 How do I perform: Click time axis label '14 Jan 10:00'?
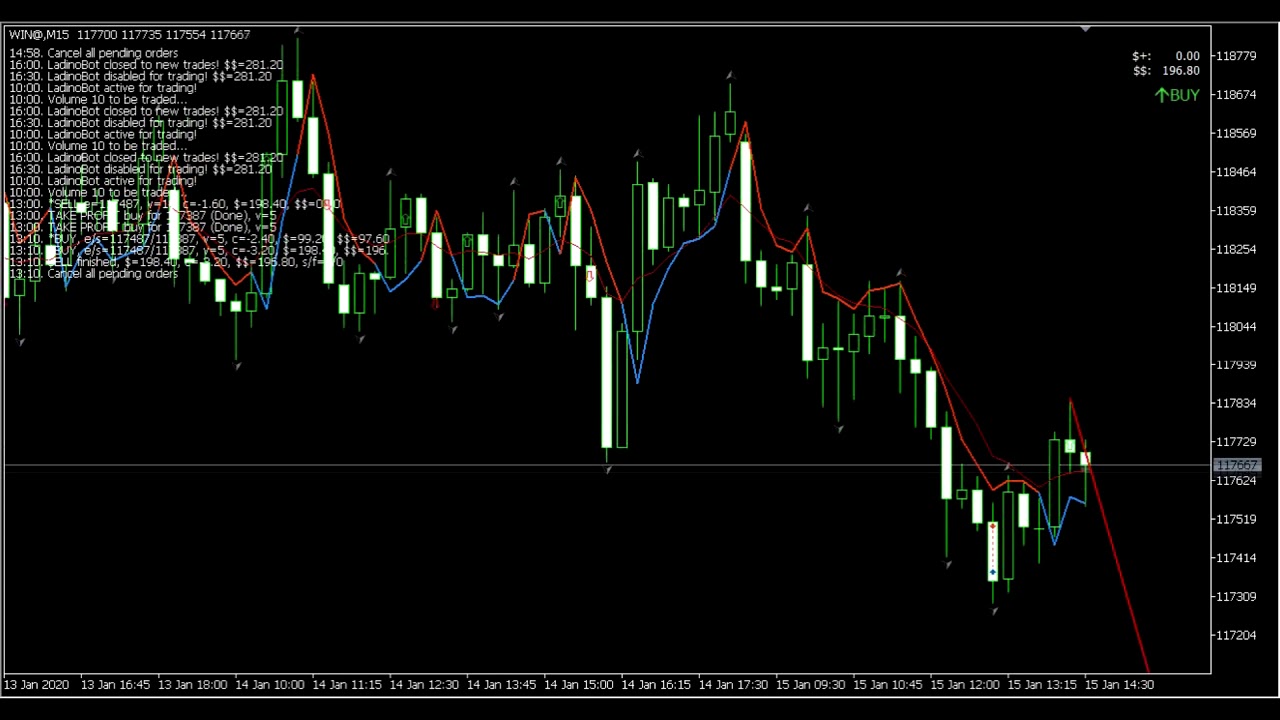click(x=269, y=685)
